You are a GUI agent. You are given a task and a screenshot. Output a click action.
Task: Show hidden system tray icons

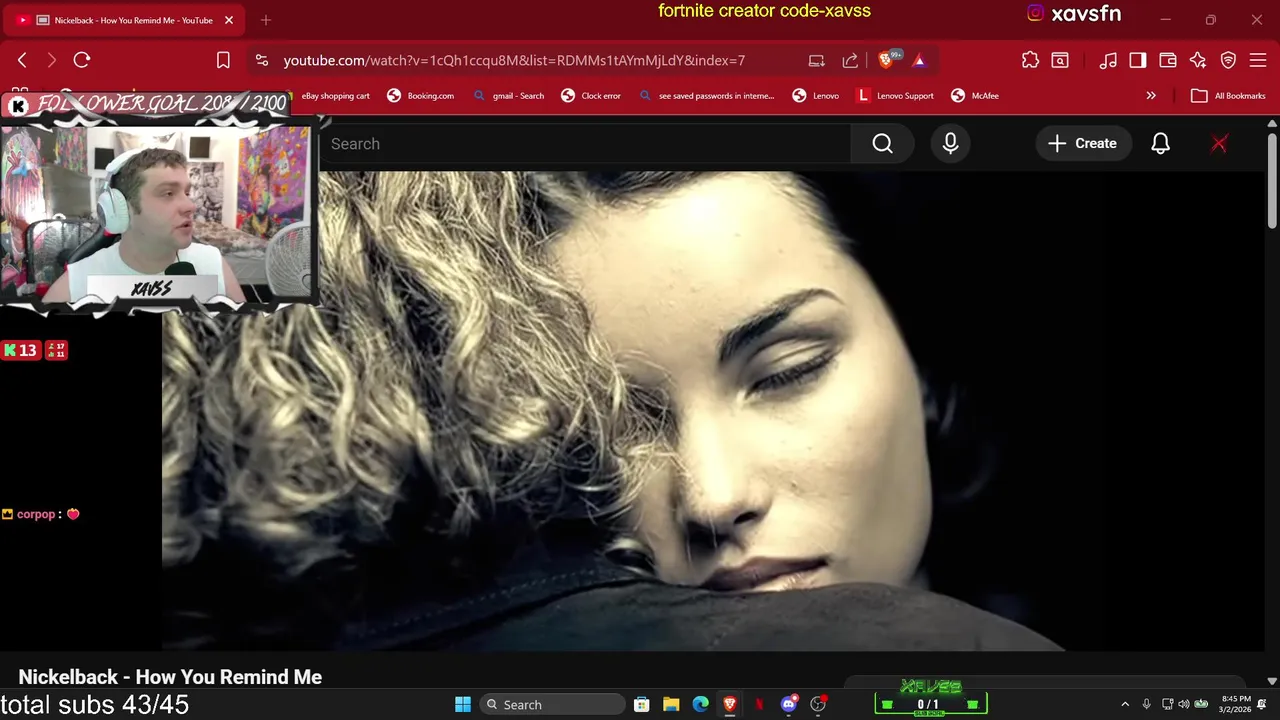click(1125, 705)
